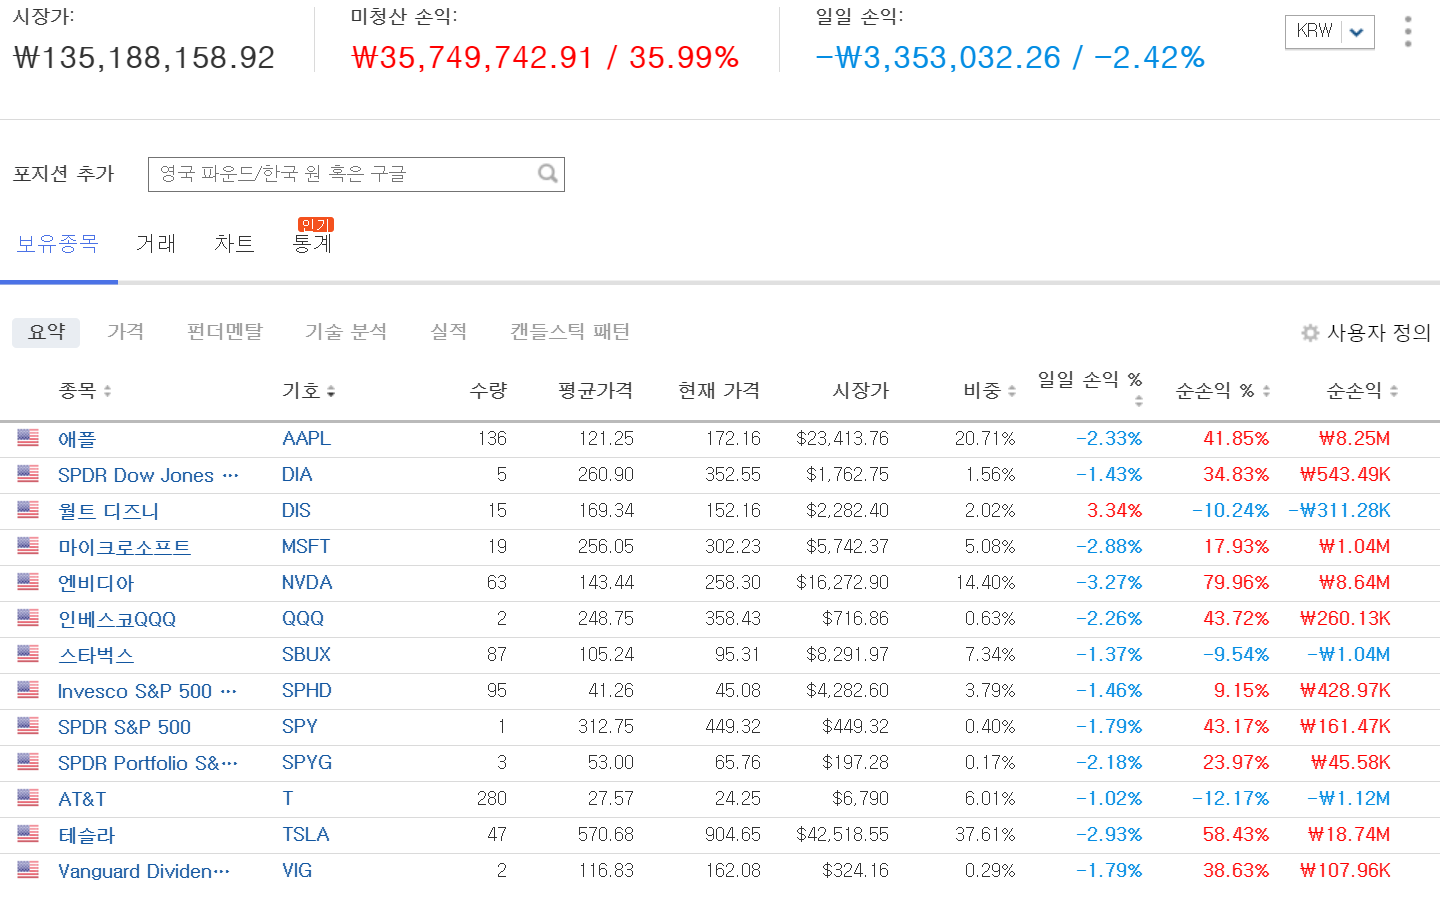Open the SPDR Dow Jones link
The height and width of the screenshot is (898, 1440).
click(148, 475)
